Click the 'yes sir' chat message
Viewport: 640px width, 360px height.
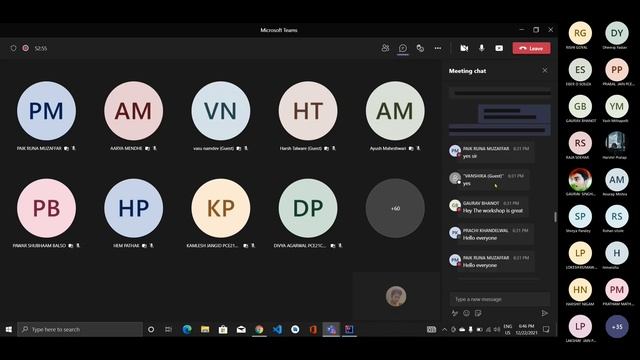coord(470,156)
